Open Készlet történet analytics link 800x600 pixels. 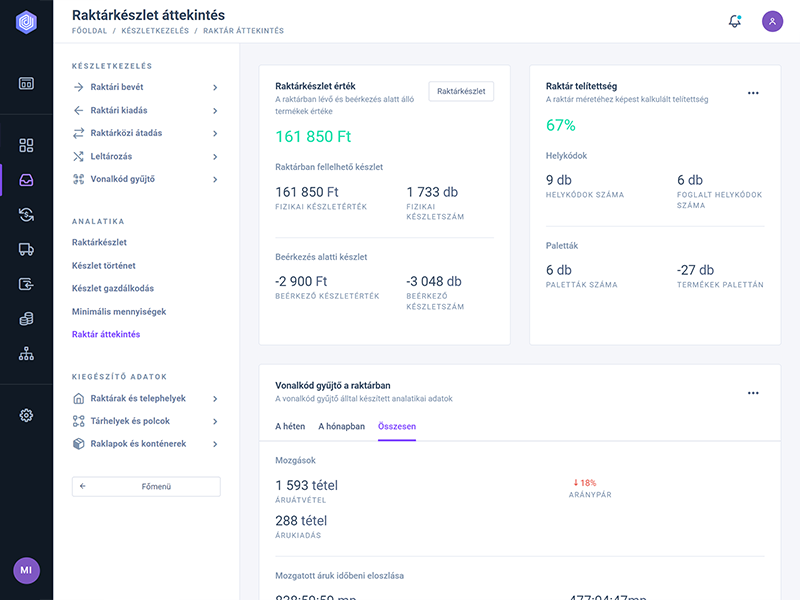[104, 265]
